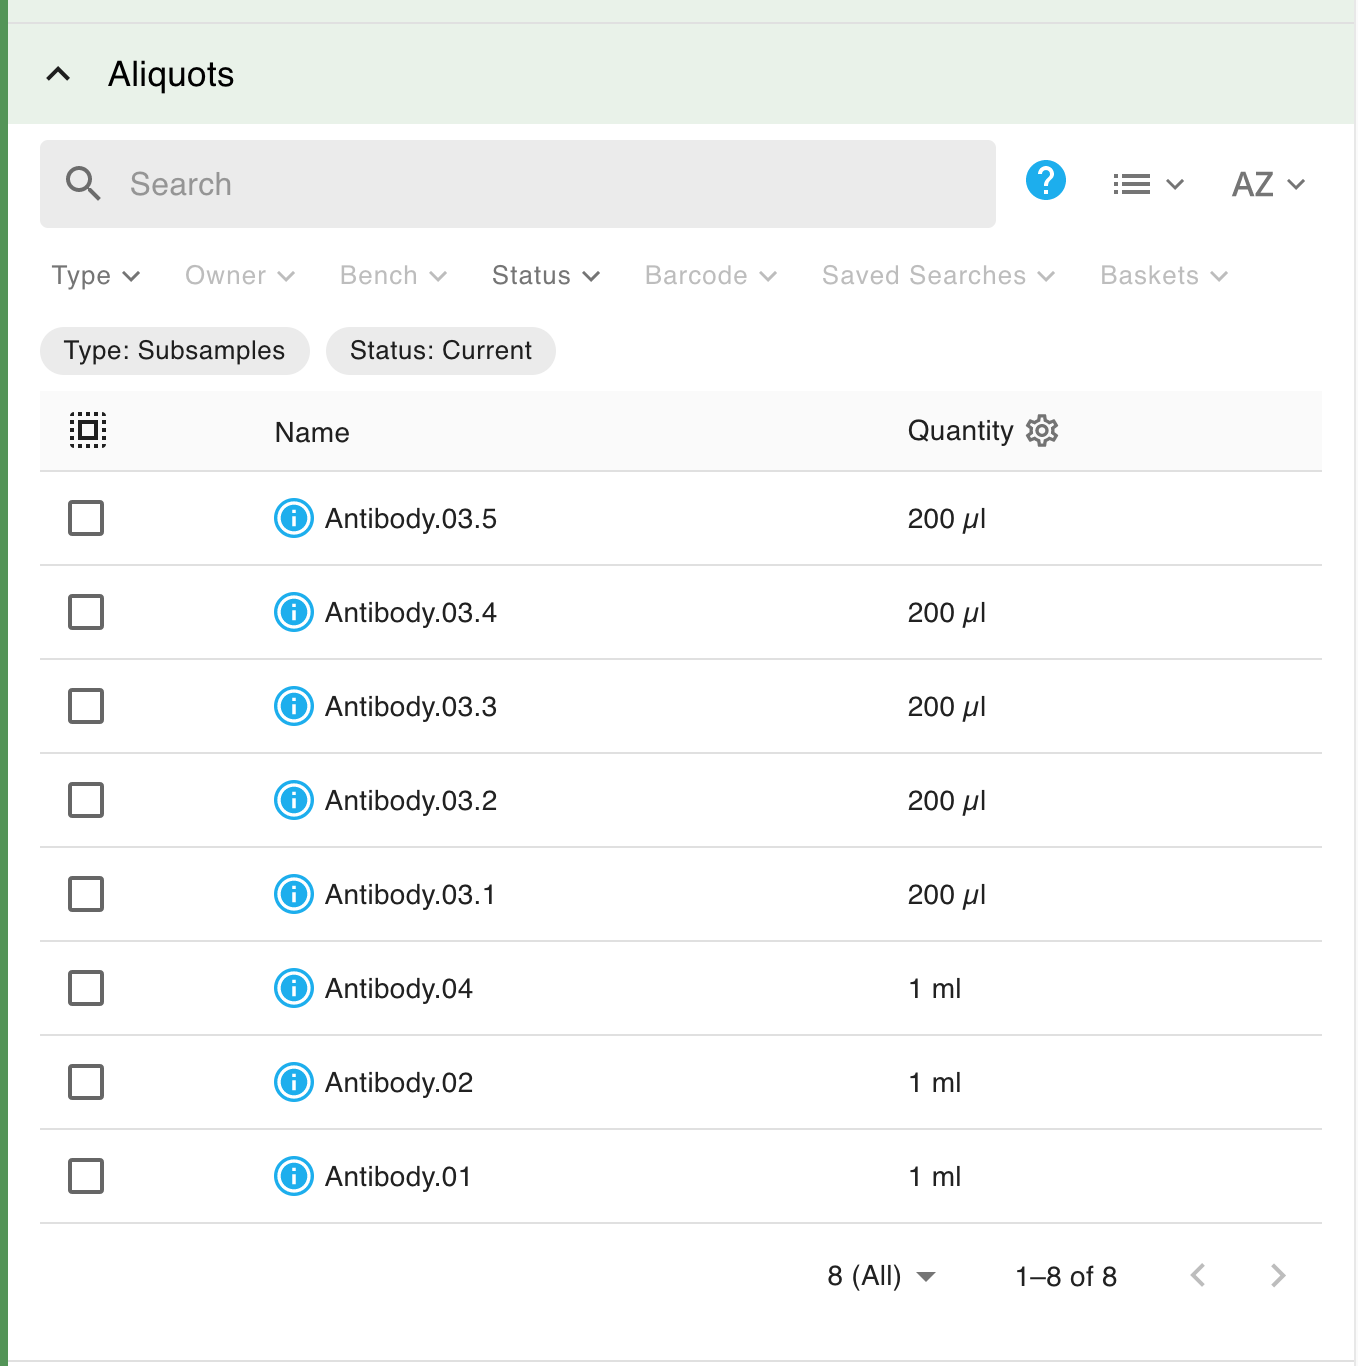
Task: Click the Name column header
Action: (312, 432)
